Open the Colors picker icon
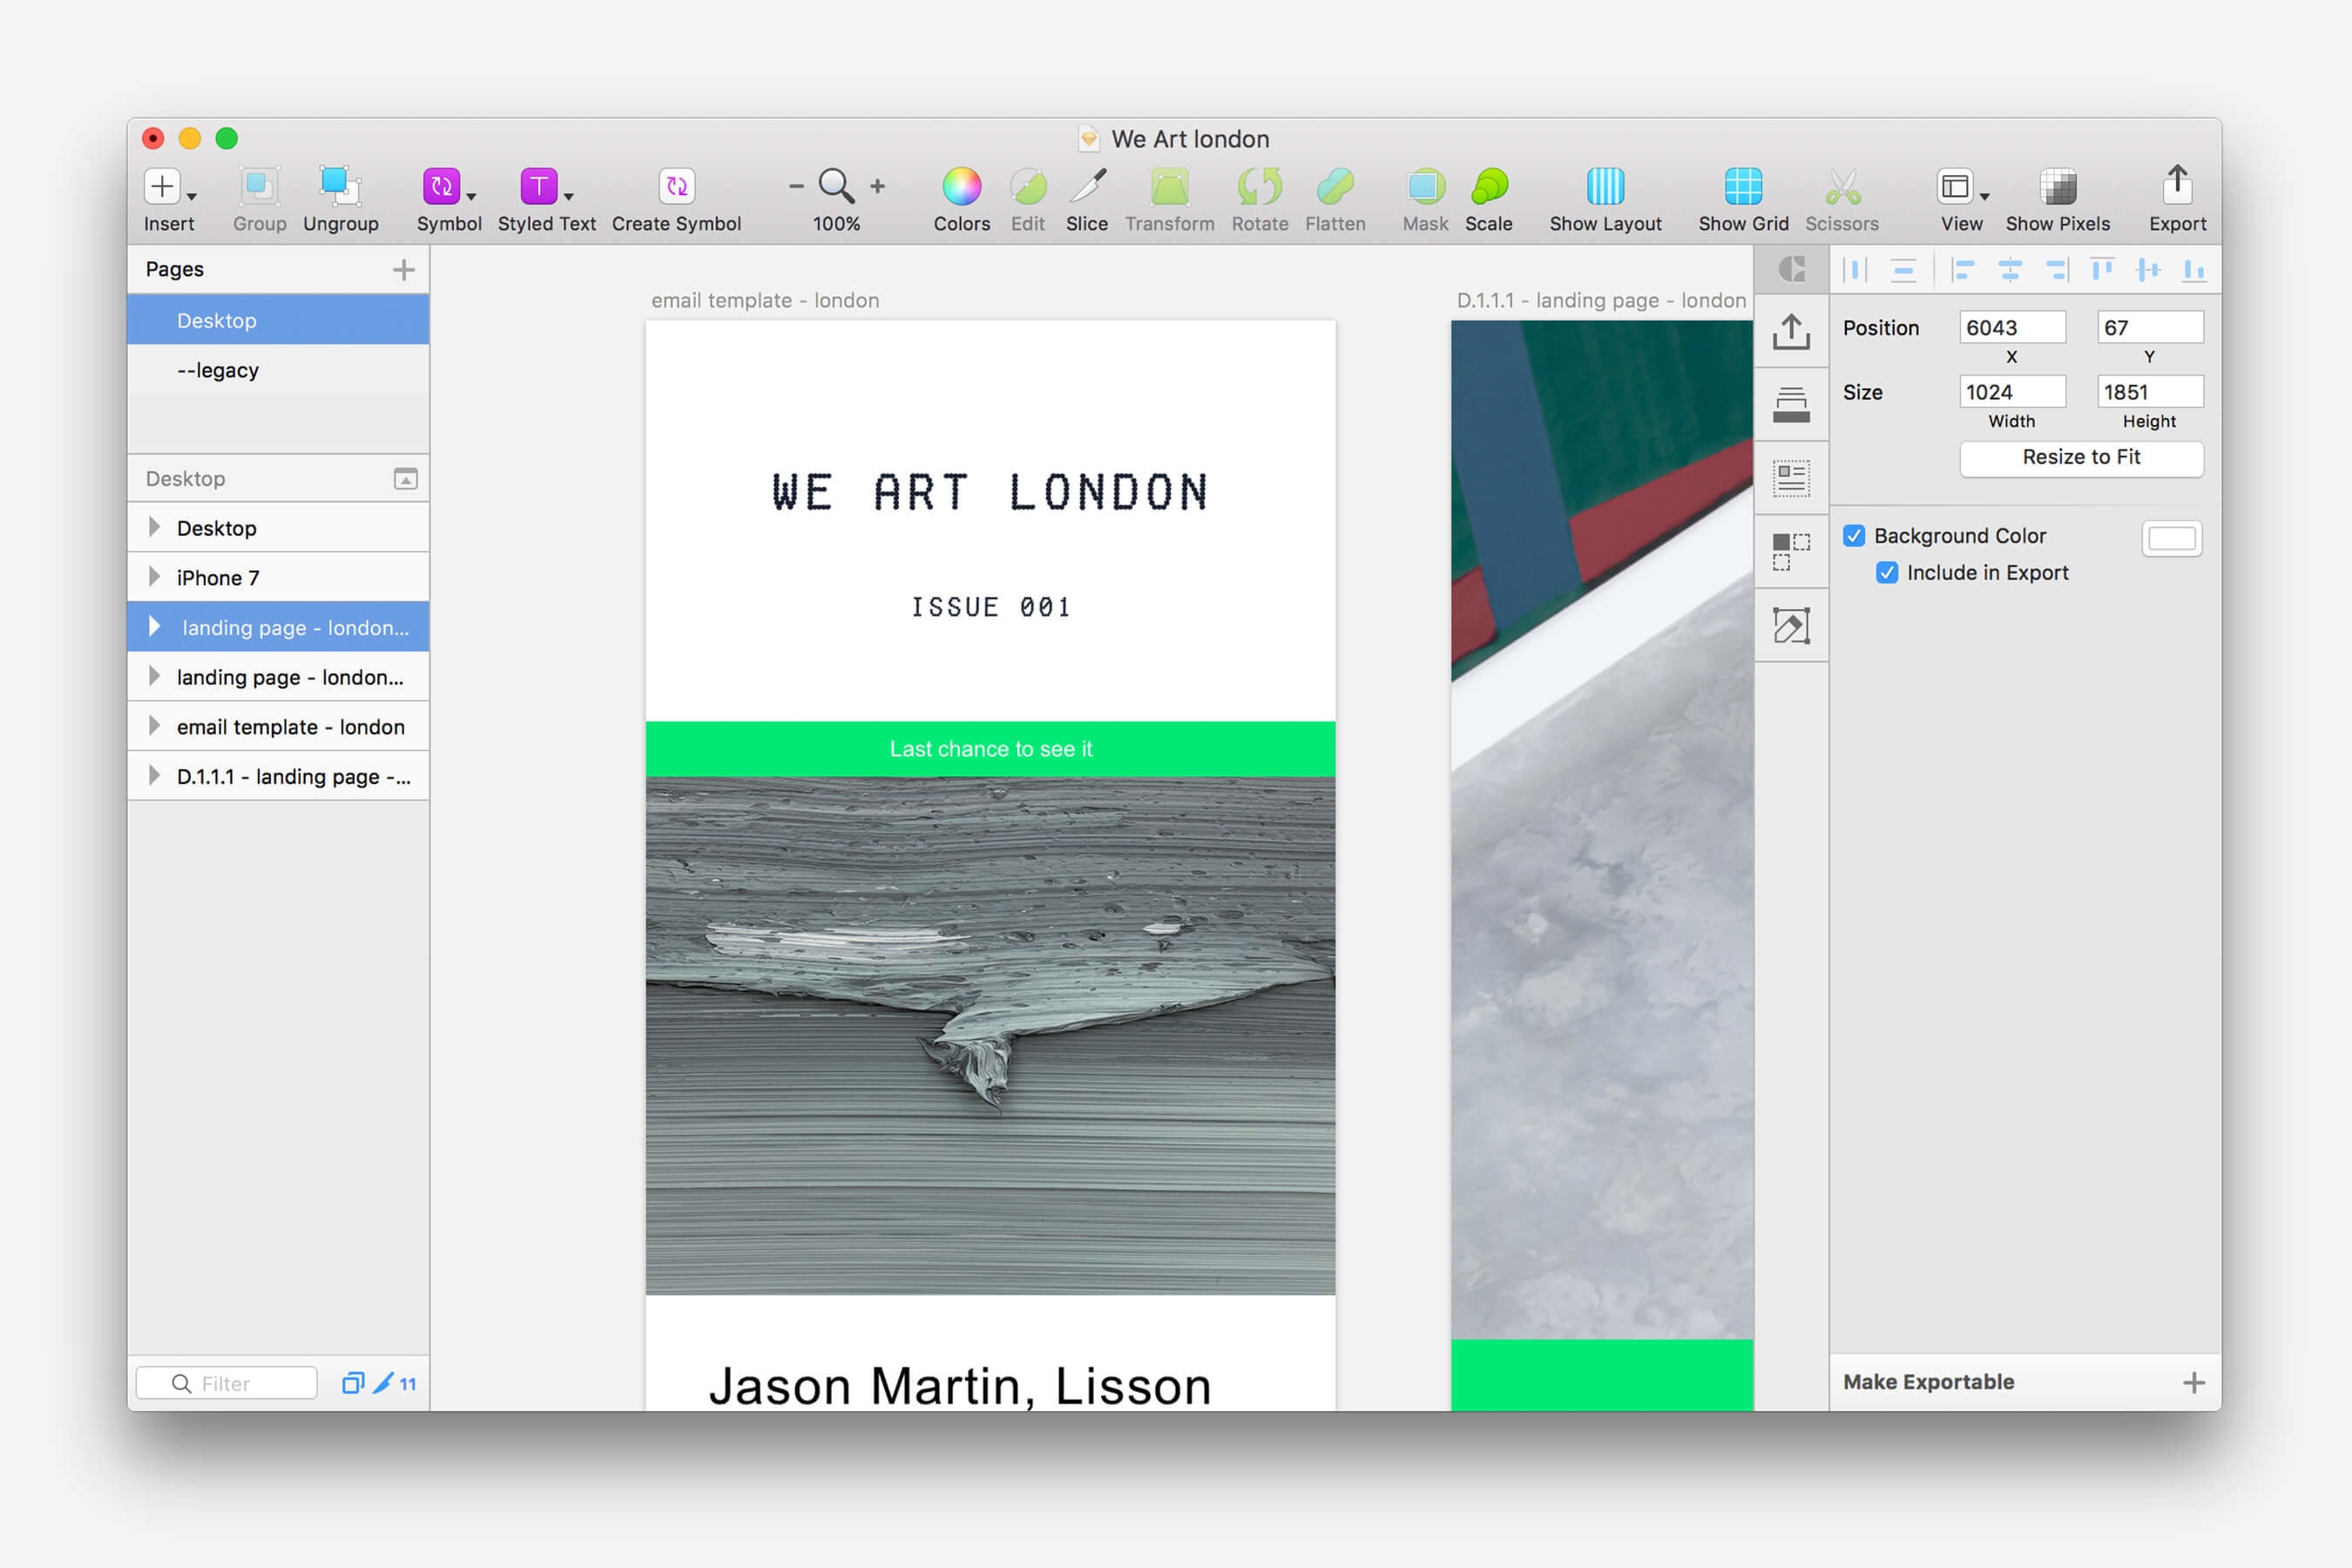Screen dimensions: 2352x1568 (x=961, y=187)
